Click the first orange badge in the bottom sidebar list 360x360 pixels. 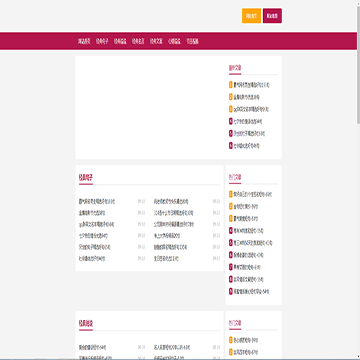click(x=231, y=340)
